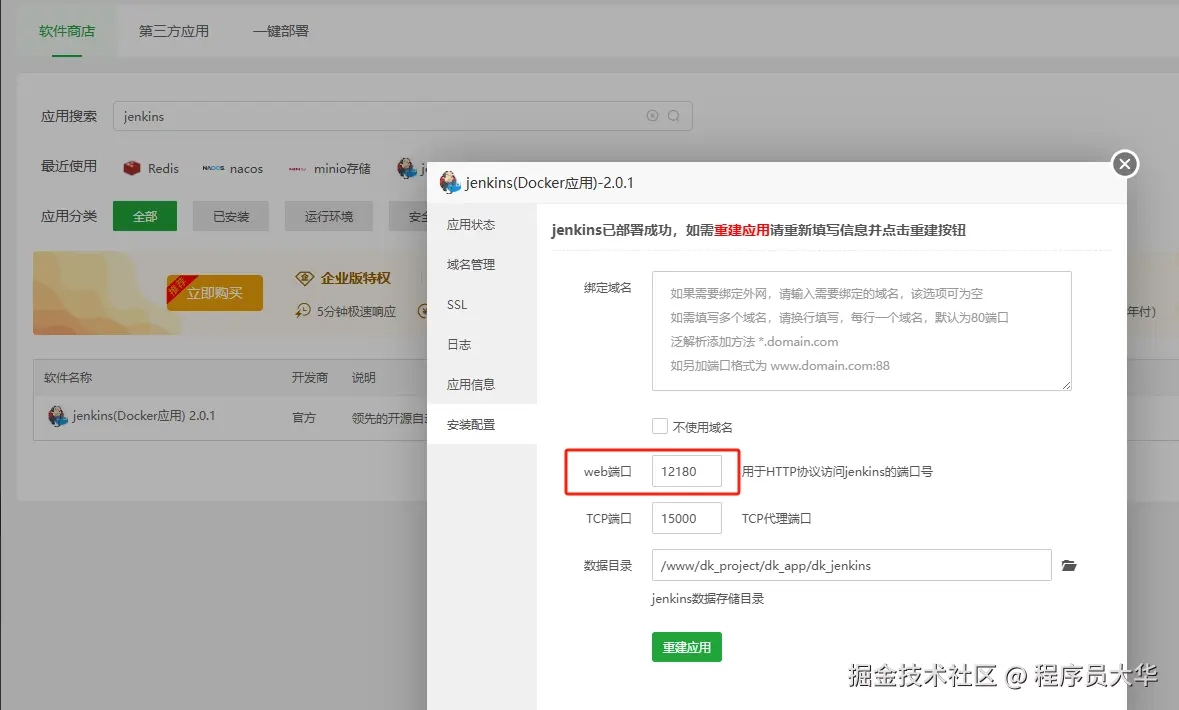Click the web端口 field showing 12180

point(686,471)
